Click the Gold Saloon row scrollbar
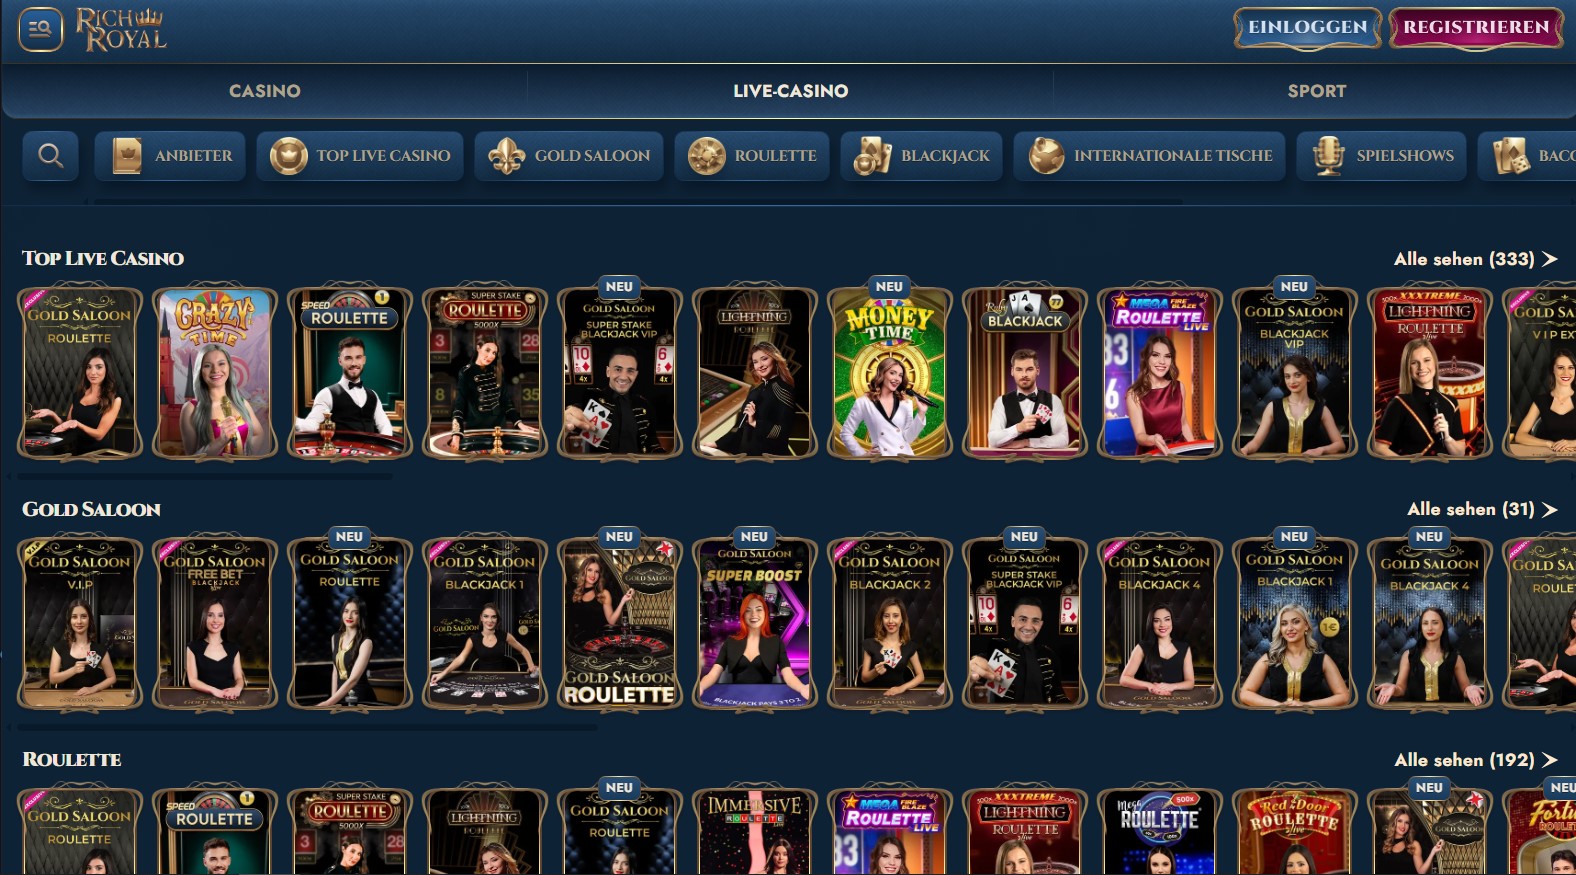 click(x=308, y=728)
